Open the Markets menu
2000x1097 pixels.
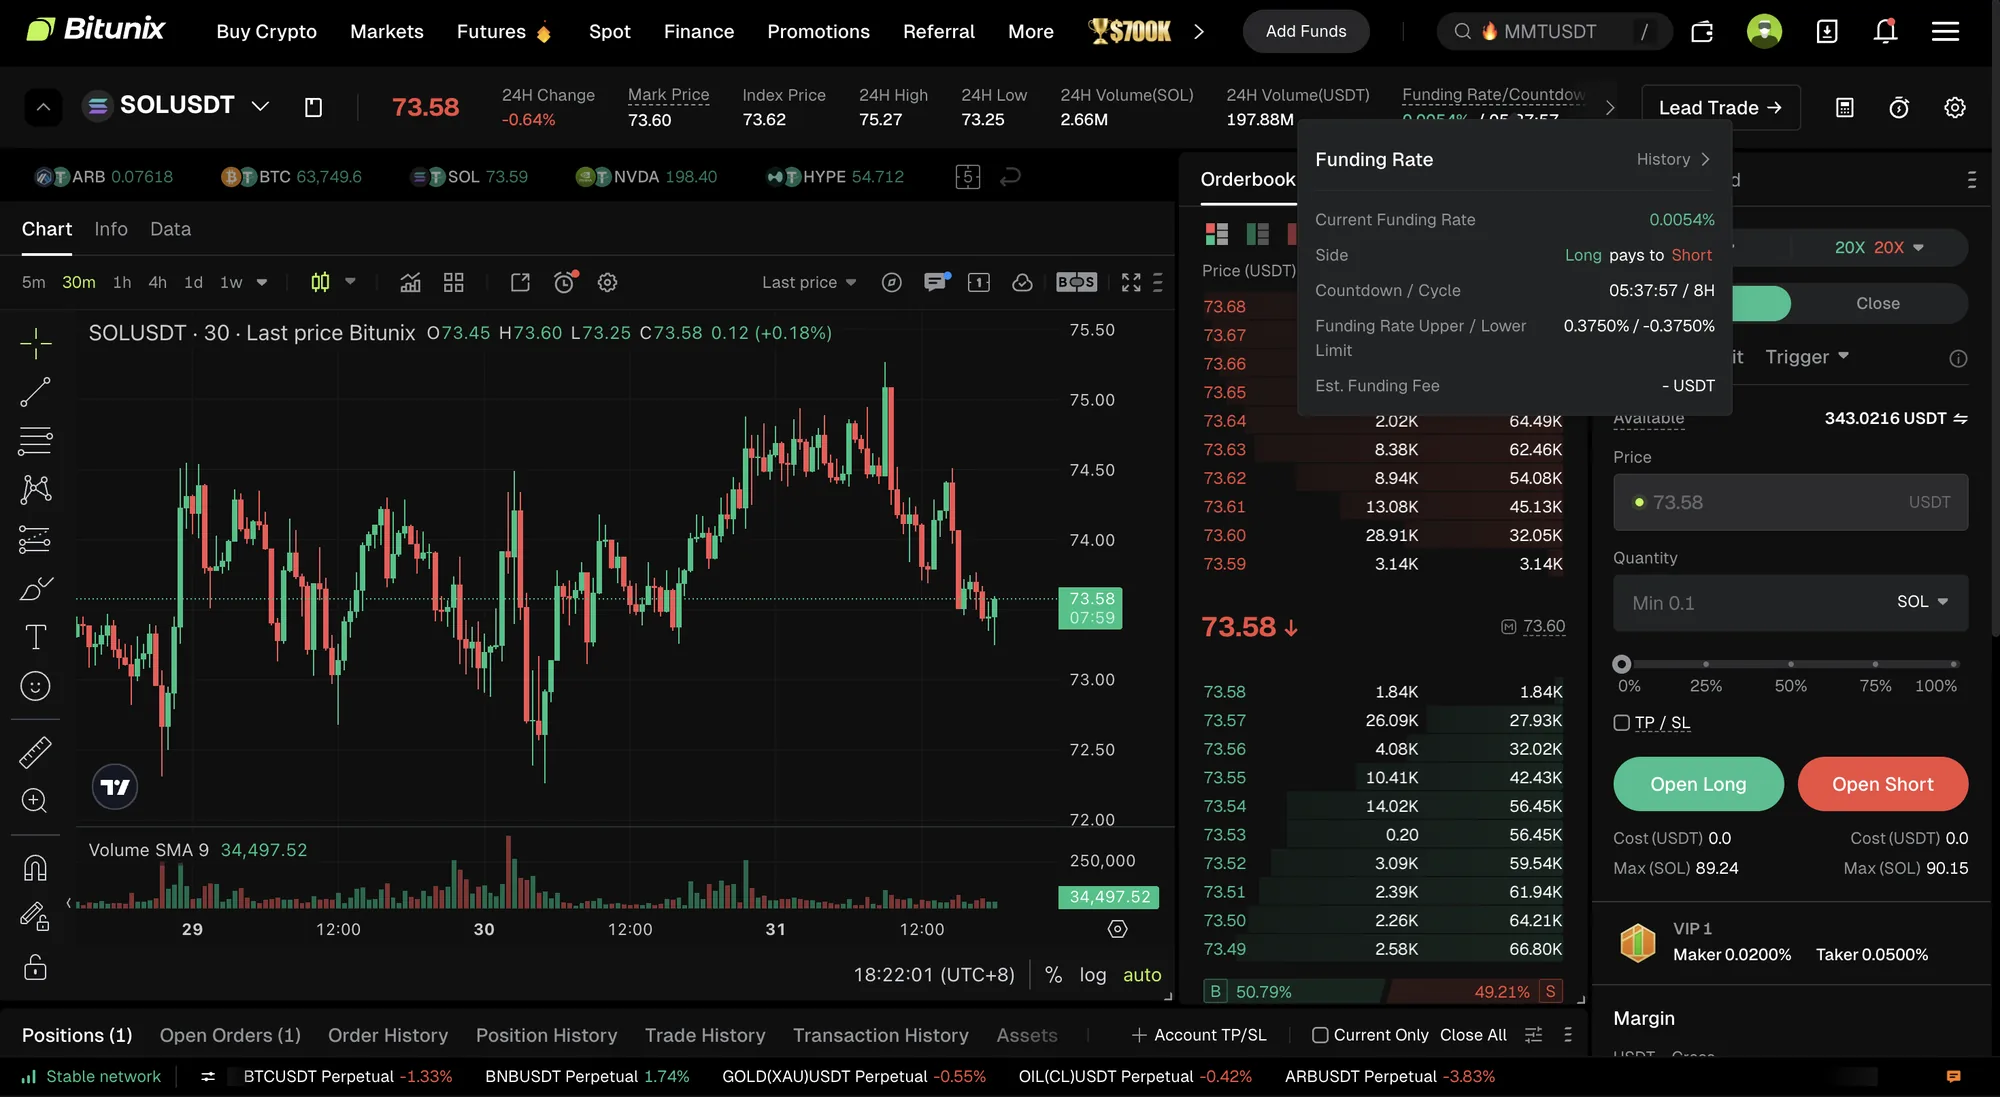(387, 32)
